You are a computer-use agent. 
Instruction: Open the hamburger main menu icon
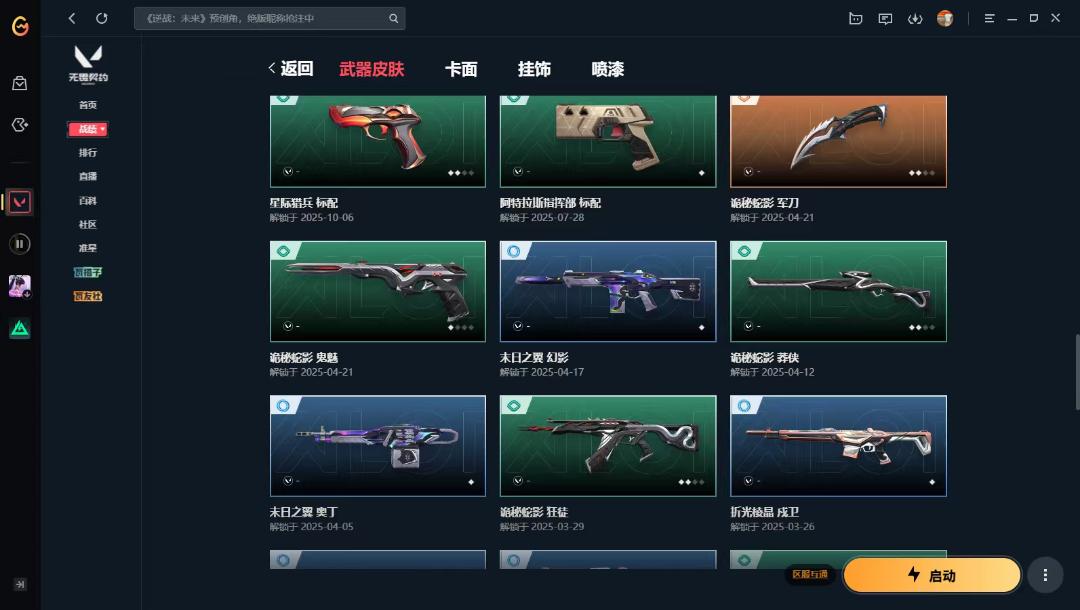[x=989, y=19]
